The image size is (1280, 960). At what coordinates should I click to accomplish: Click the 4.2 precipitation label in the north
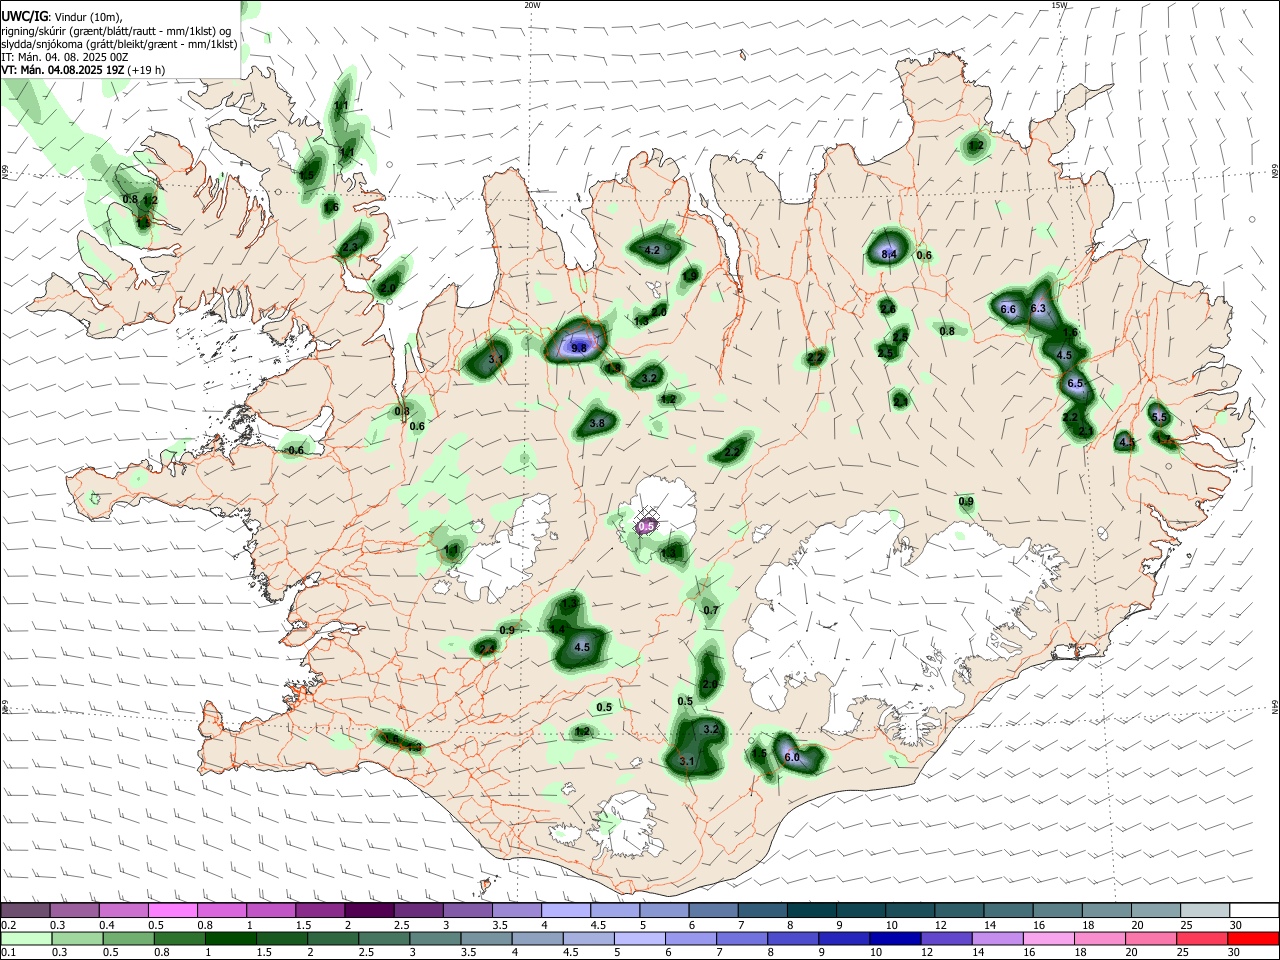tap(653, 250)
